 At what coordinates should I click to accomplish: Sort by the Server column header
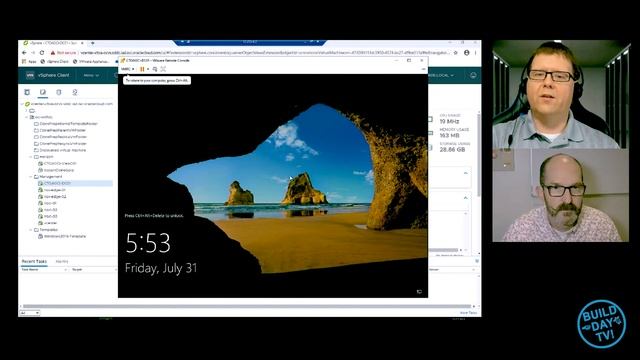[x=434, y=270]
